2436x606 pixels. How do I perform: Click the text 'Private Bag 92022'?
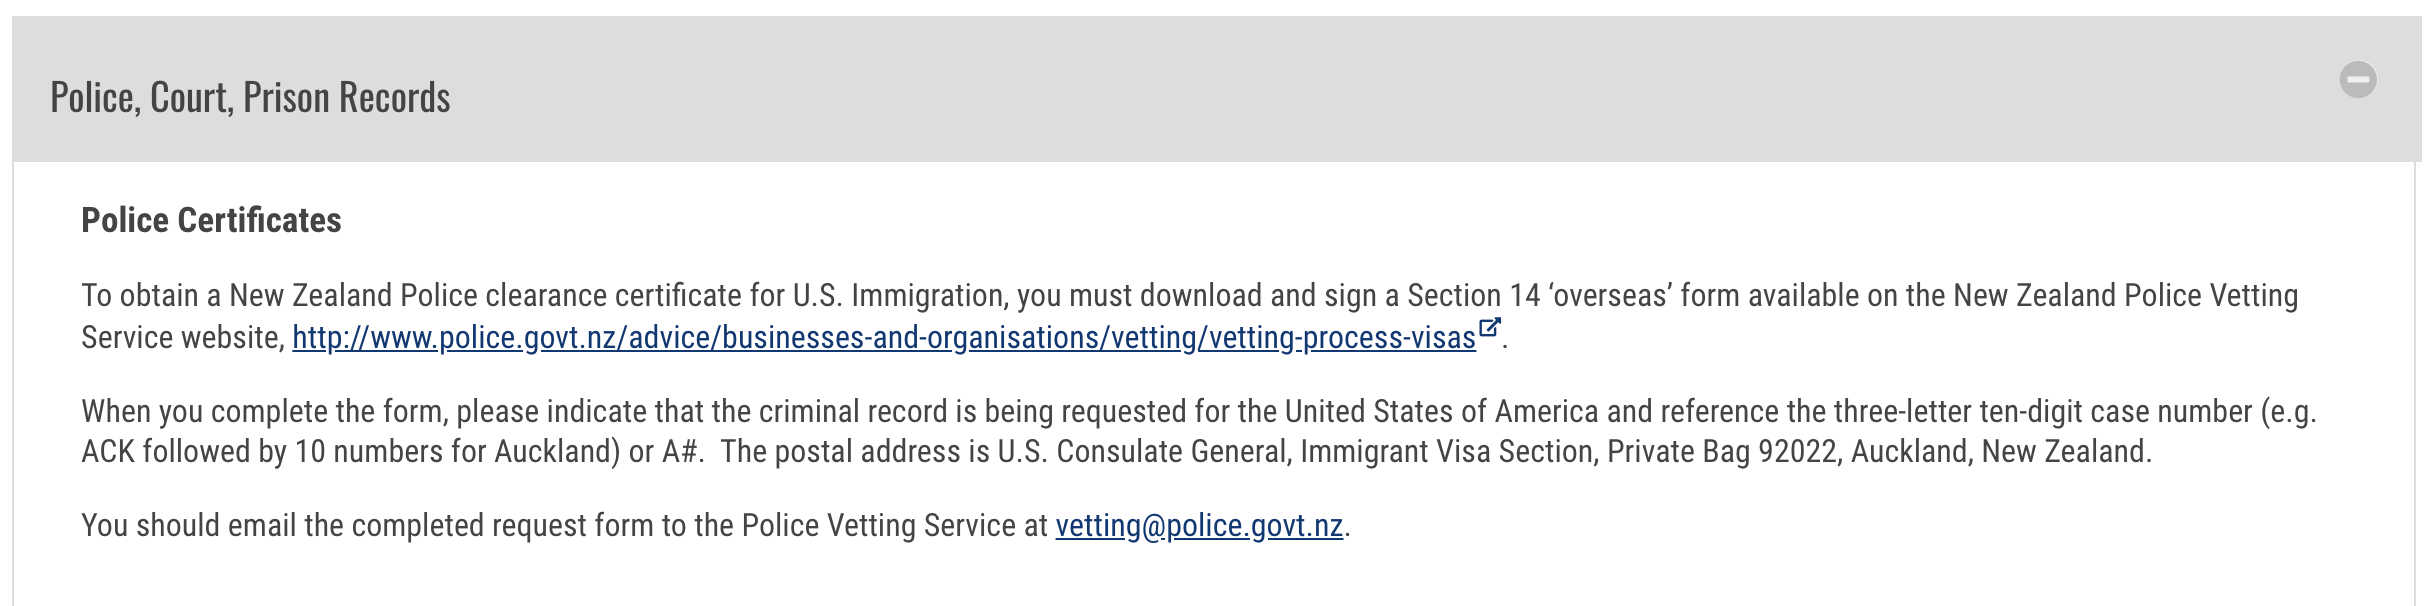1723,452
